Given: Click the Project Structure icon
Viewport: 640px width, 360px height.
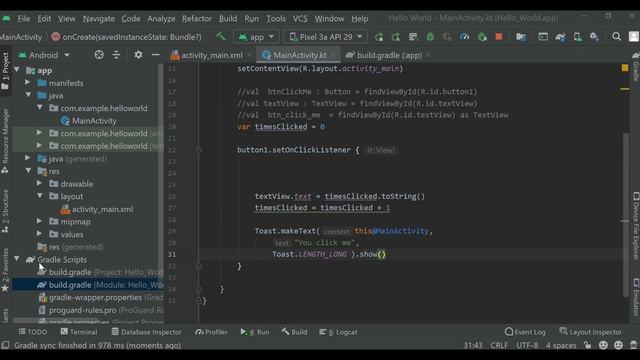Looking at the screenshot, I should 521,37.
